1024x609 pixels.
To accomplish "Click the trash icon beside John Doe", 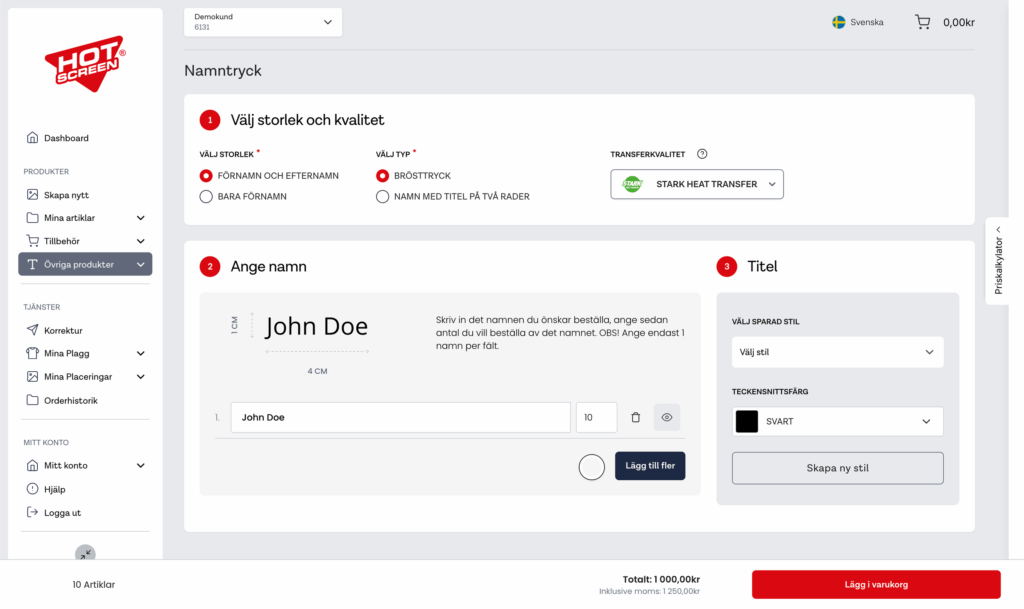I will (635, 417).
